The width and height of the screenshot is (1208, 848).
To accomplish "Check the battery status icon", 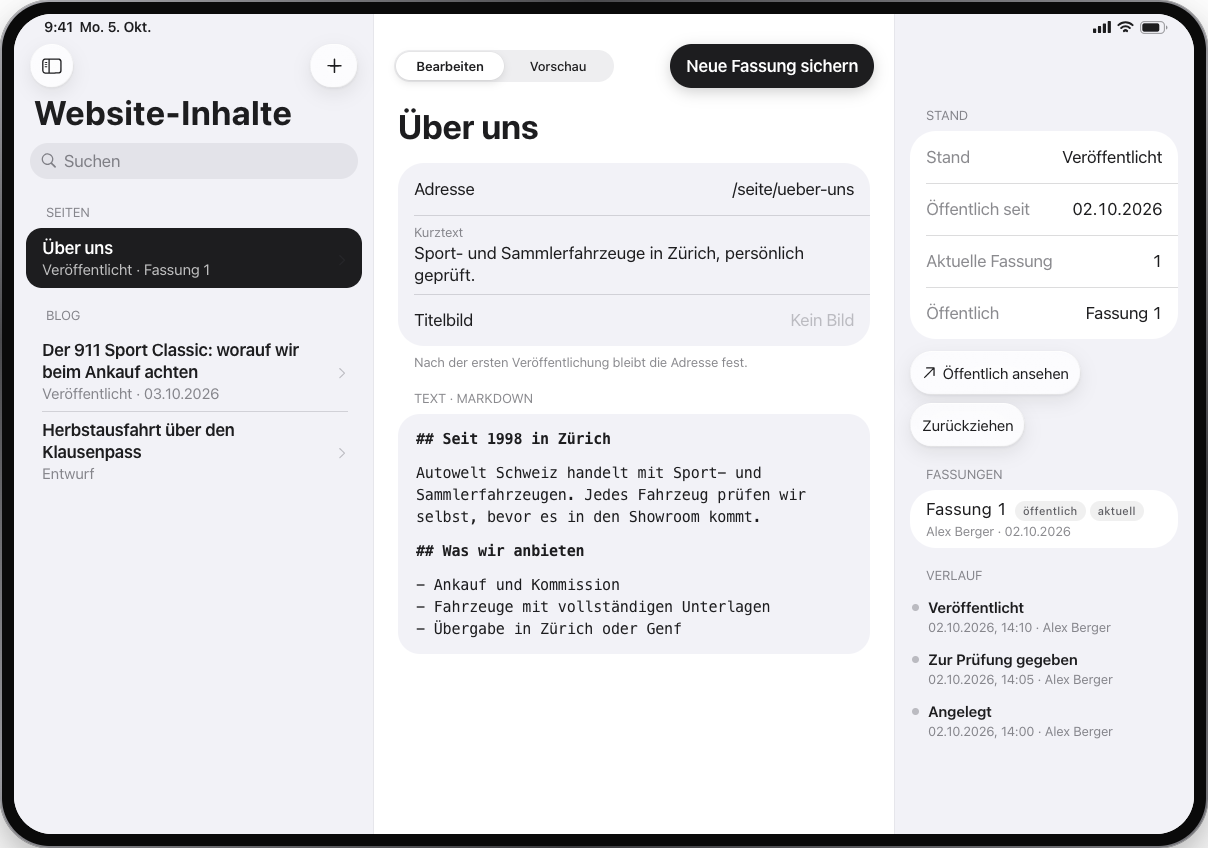I will point(1153,27).
